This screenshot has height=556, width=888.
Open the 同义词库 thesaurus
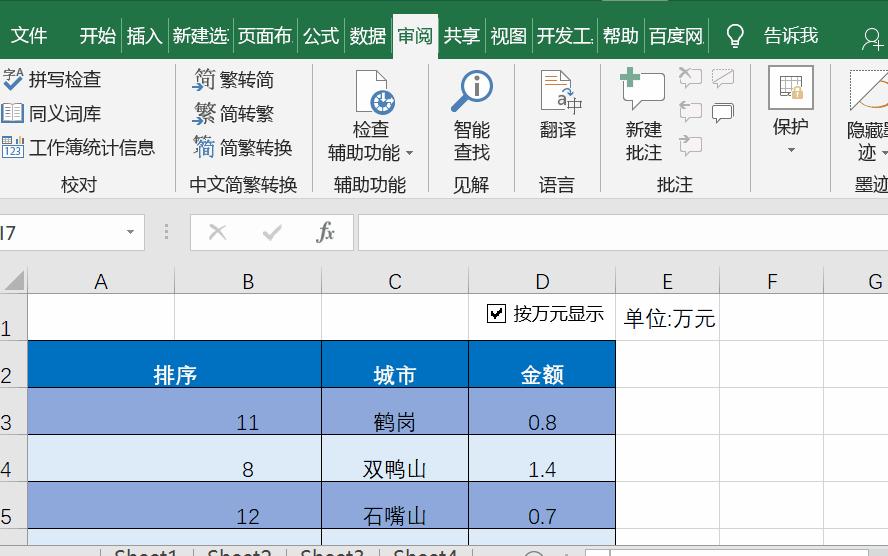(52, 113)
